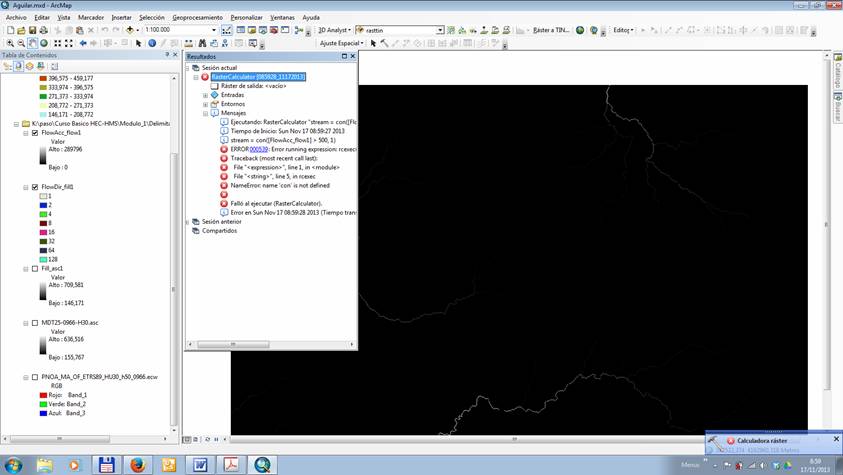Enable the Fill_asc1 layer checkbox

click(36, 269)
